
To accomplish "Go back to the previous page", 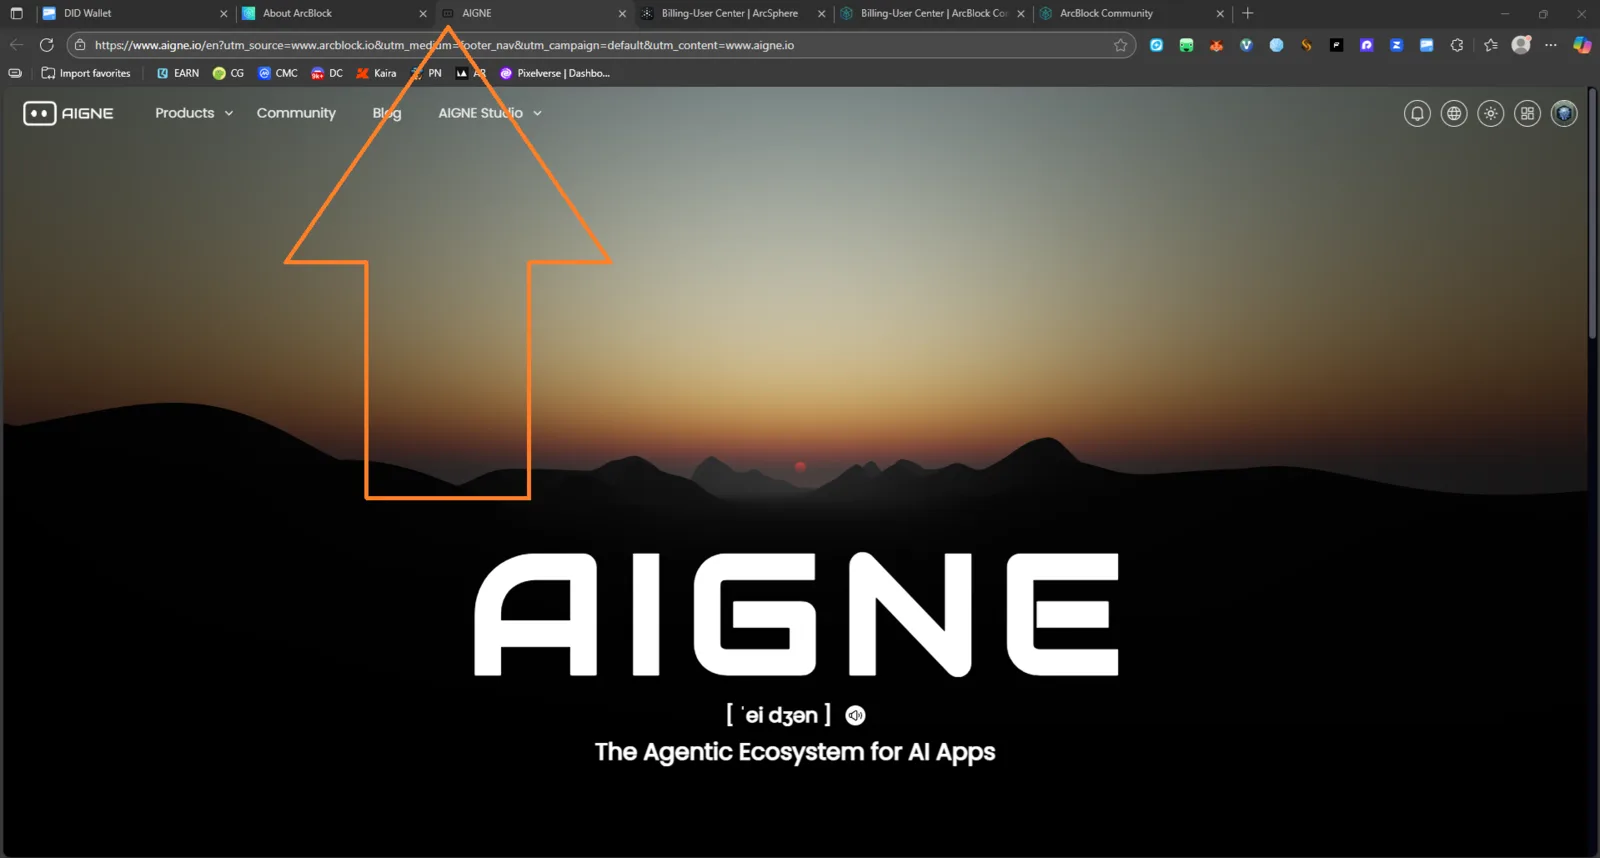I will (16, 45).
